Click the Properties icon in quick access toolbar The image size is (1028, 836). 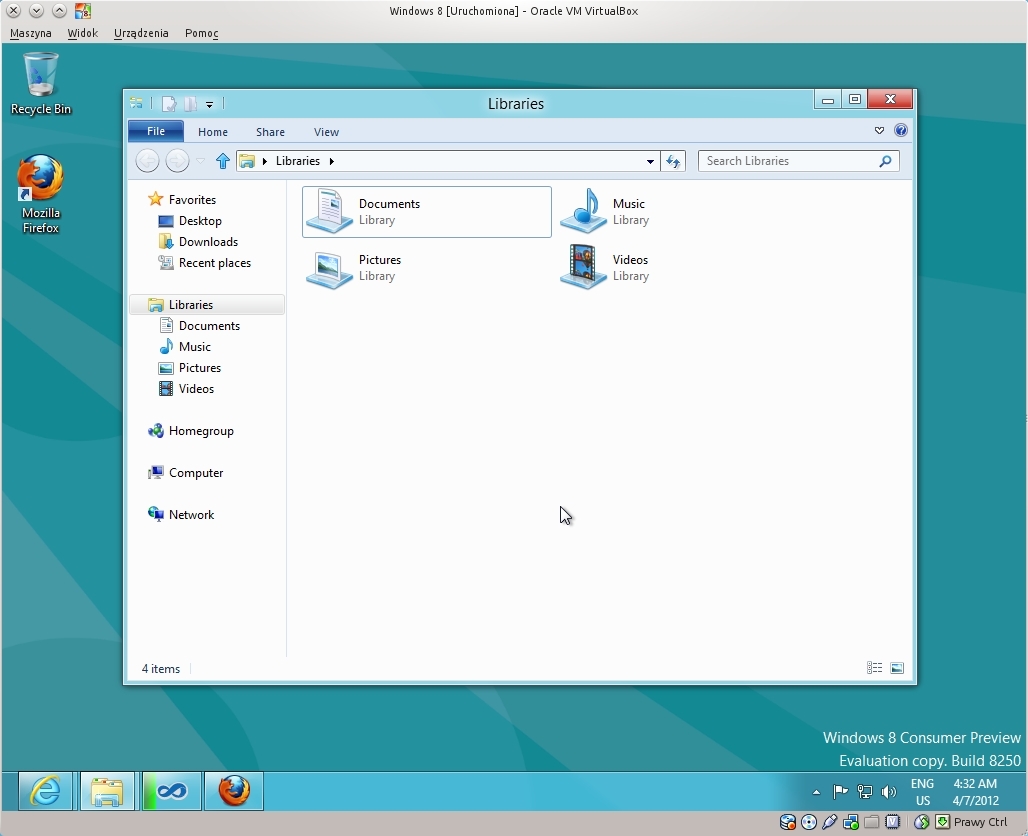[169, 104]
